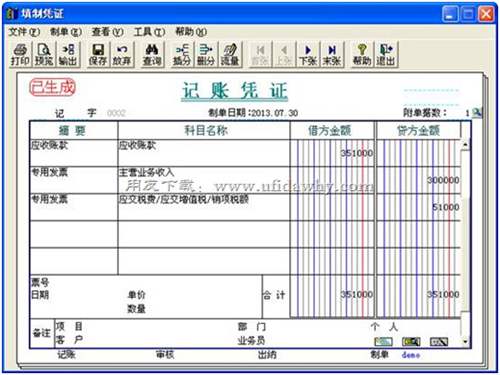This screenshot has width=500, height=375.
Task: Open Query (查询) binoculars icon
Action: coord(152,55)
